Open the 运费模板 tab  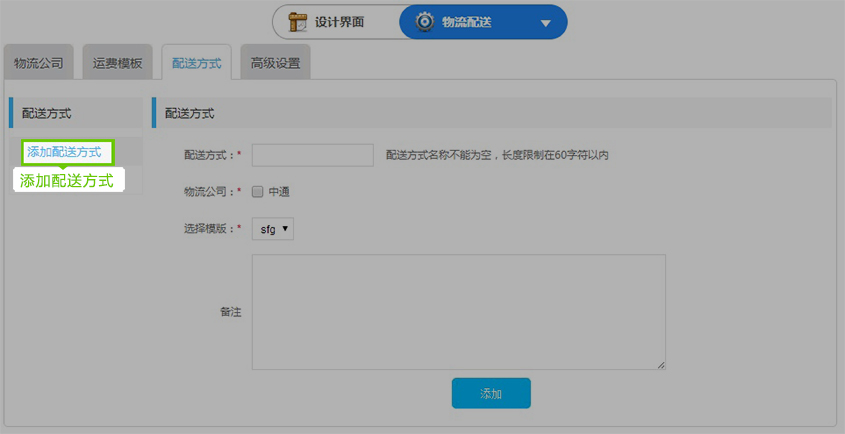117,63
